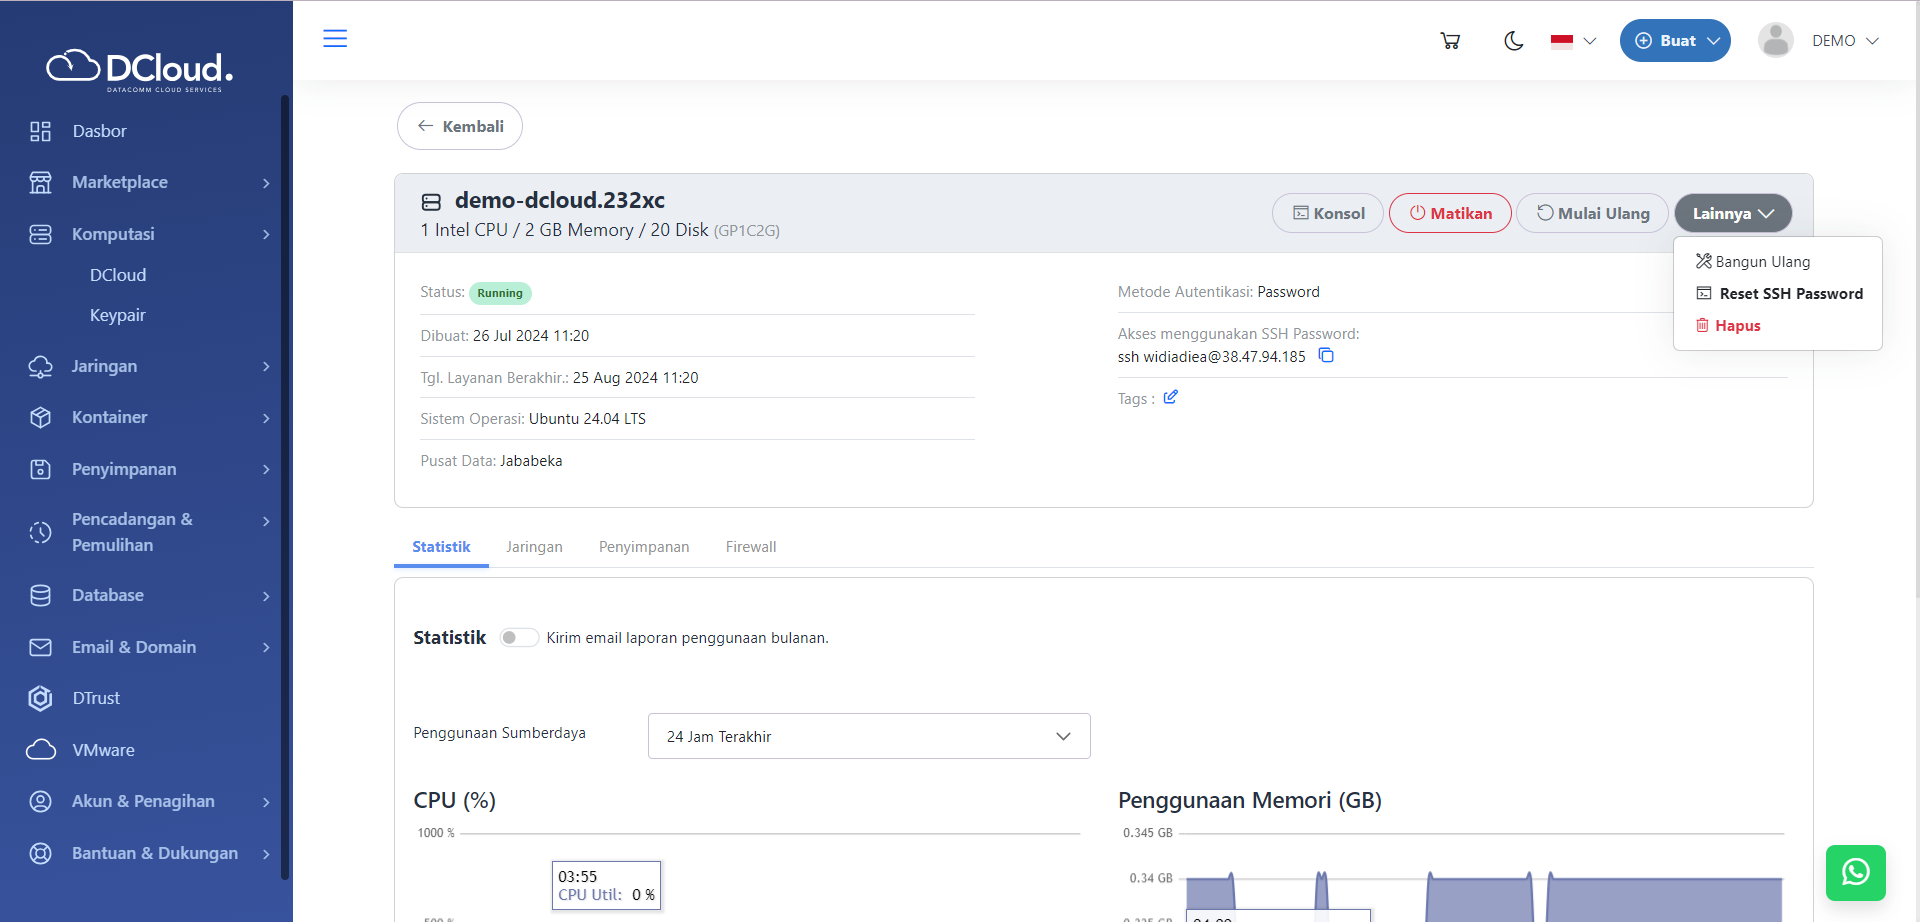The width and height of the screenshot is (1920, 922).
Task: Go back with the Kembali button
Action: (x=460, y=126)
